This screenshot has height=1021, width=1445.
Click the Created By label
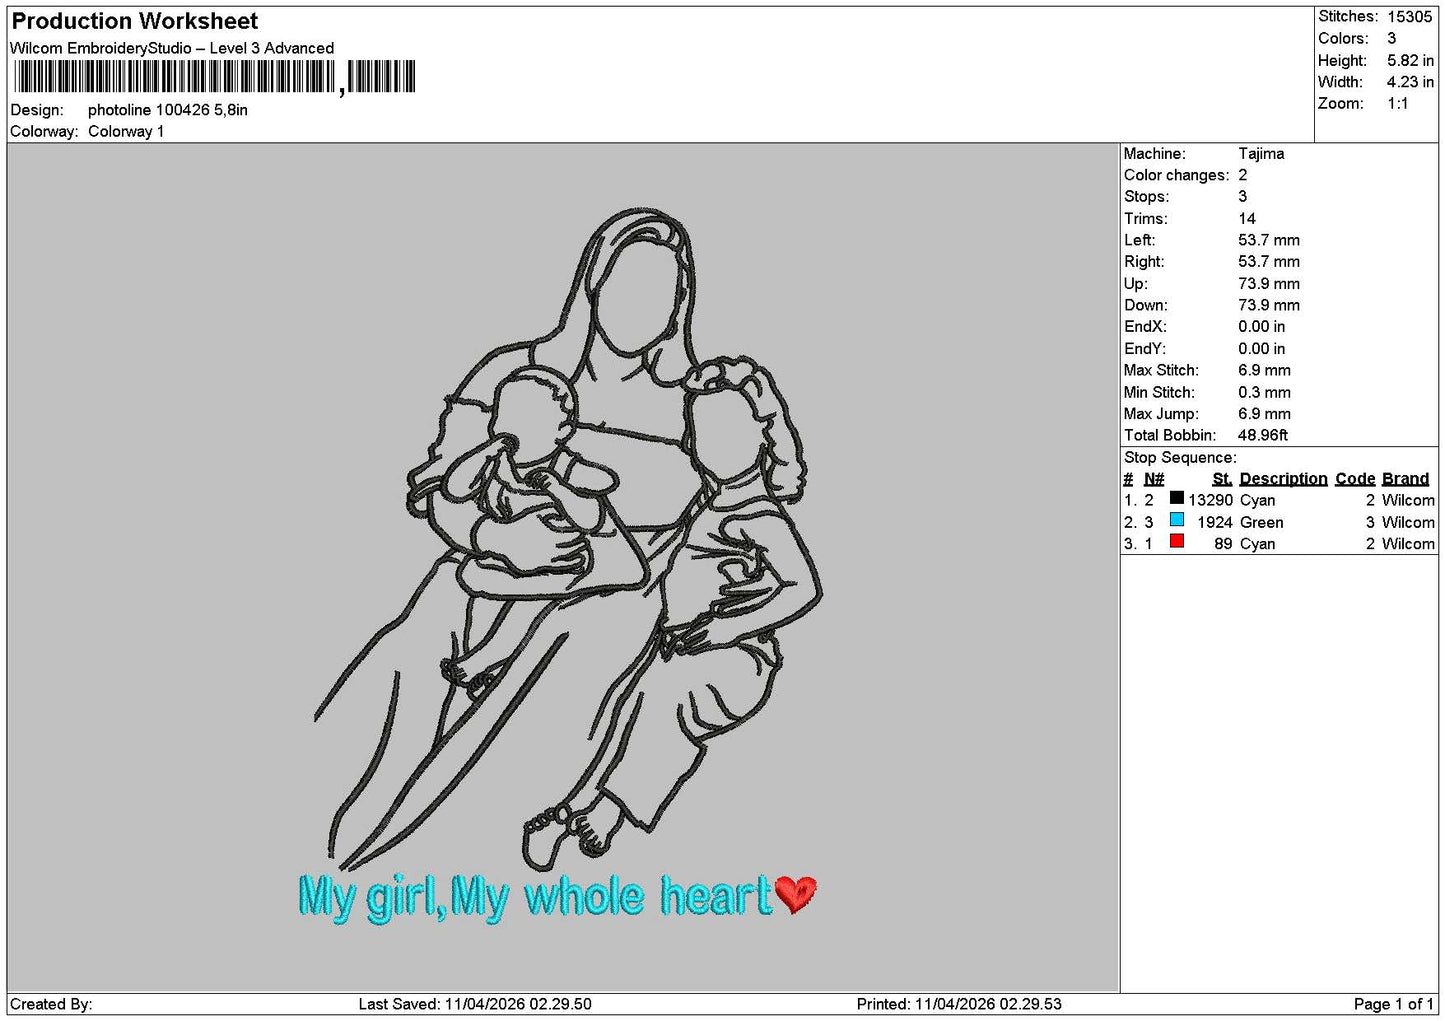[x=51, y=1004]
